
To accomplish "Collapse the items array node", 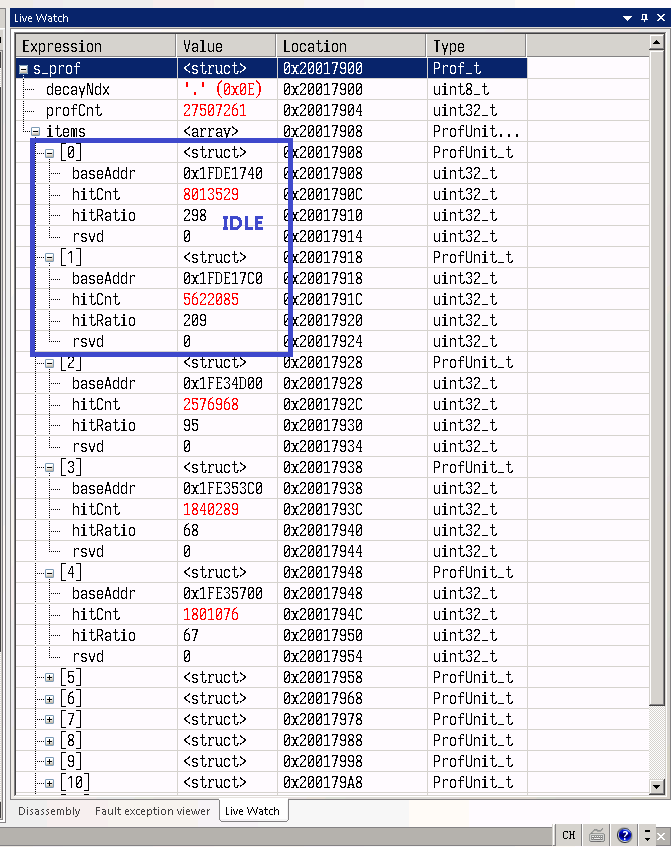I will click(36, 132).
